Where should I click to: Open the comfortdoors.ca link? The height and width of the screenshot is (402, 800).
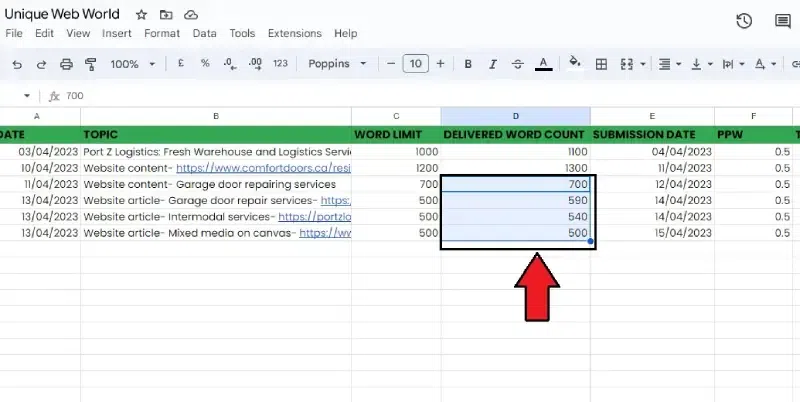click(264, 168)
